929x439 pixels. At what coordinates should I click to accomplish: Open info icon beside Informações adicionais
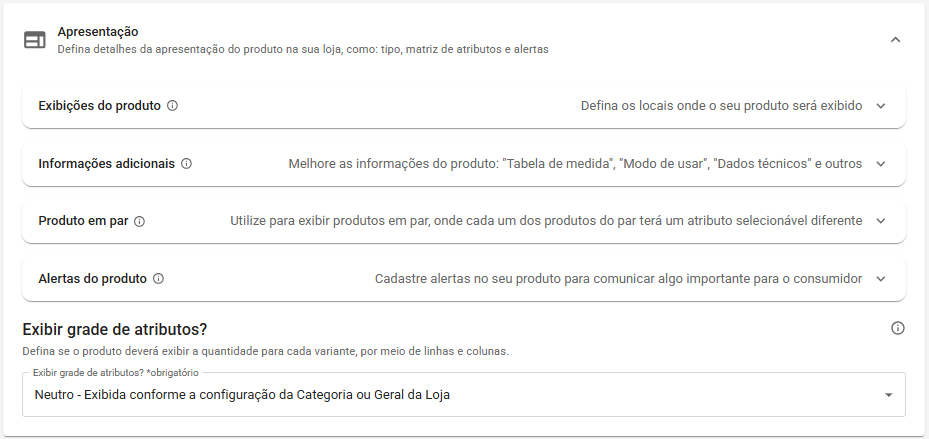pos(186,164)
